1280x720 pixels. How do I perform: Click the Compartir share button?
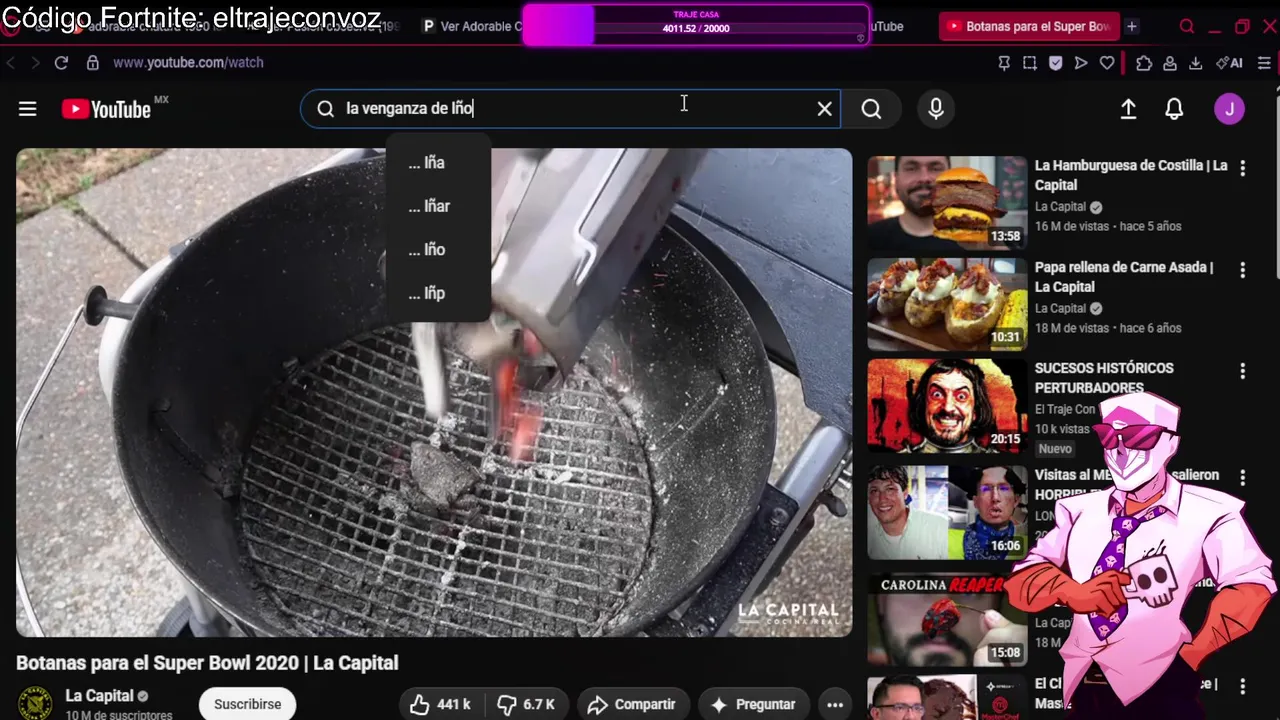632,704
